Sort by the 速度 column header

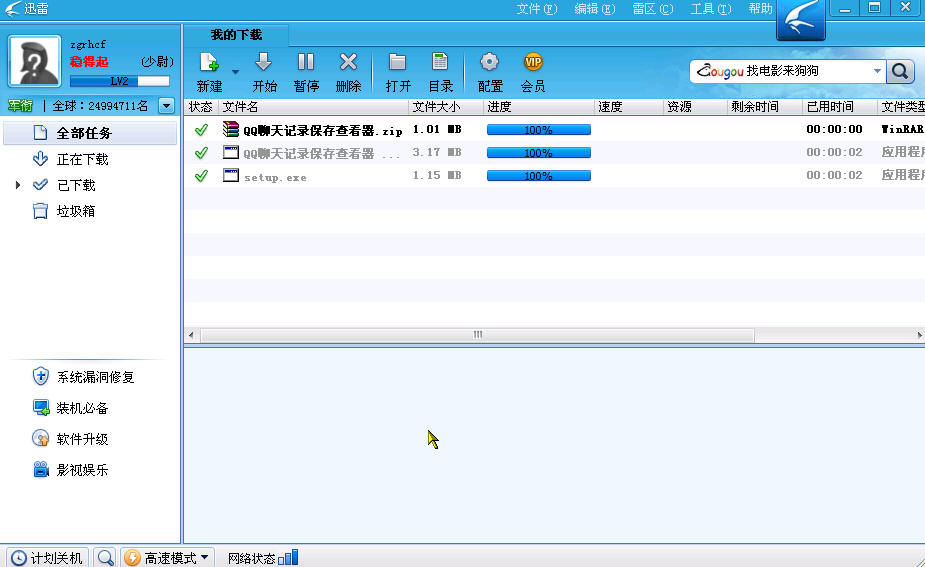tap(628, 107)
